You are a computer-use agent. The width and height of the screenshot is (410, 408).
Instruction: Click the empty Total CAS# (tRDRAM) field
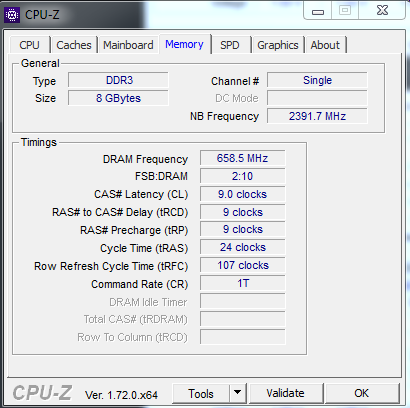point(243,319)
